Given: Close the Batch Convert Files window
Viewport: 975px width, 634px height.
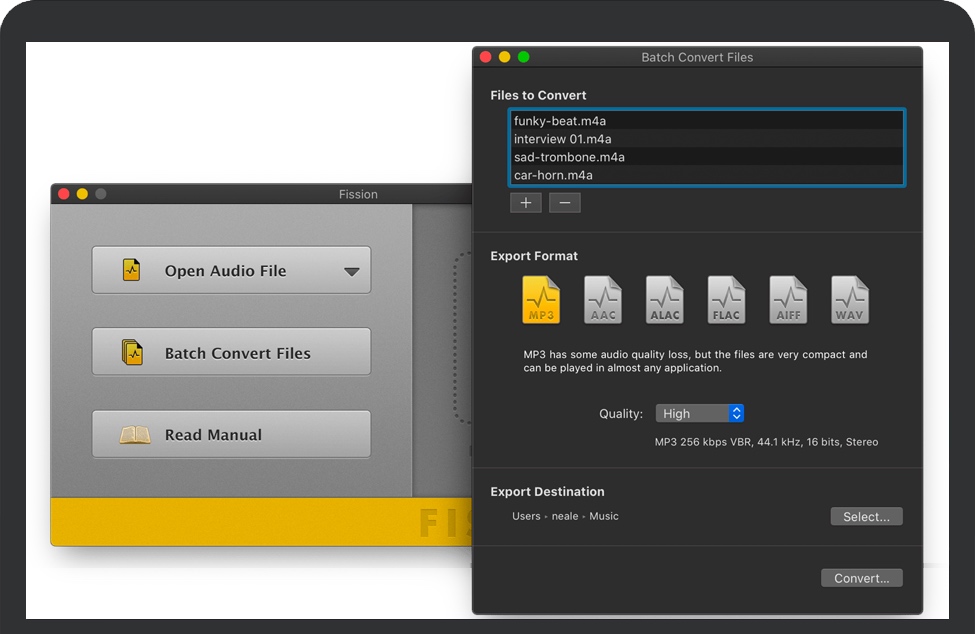Looking at the screenshot, I should (486, 57).
